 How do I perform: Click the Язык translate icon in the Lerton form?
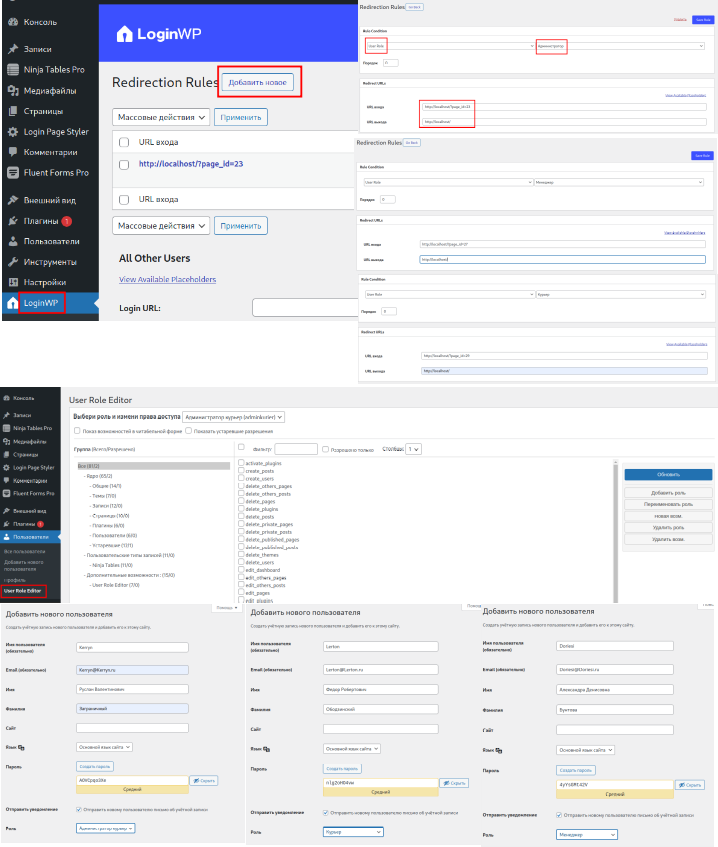pyautogui.click(x=266, y=749)
